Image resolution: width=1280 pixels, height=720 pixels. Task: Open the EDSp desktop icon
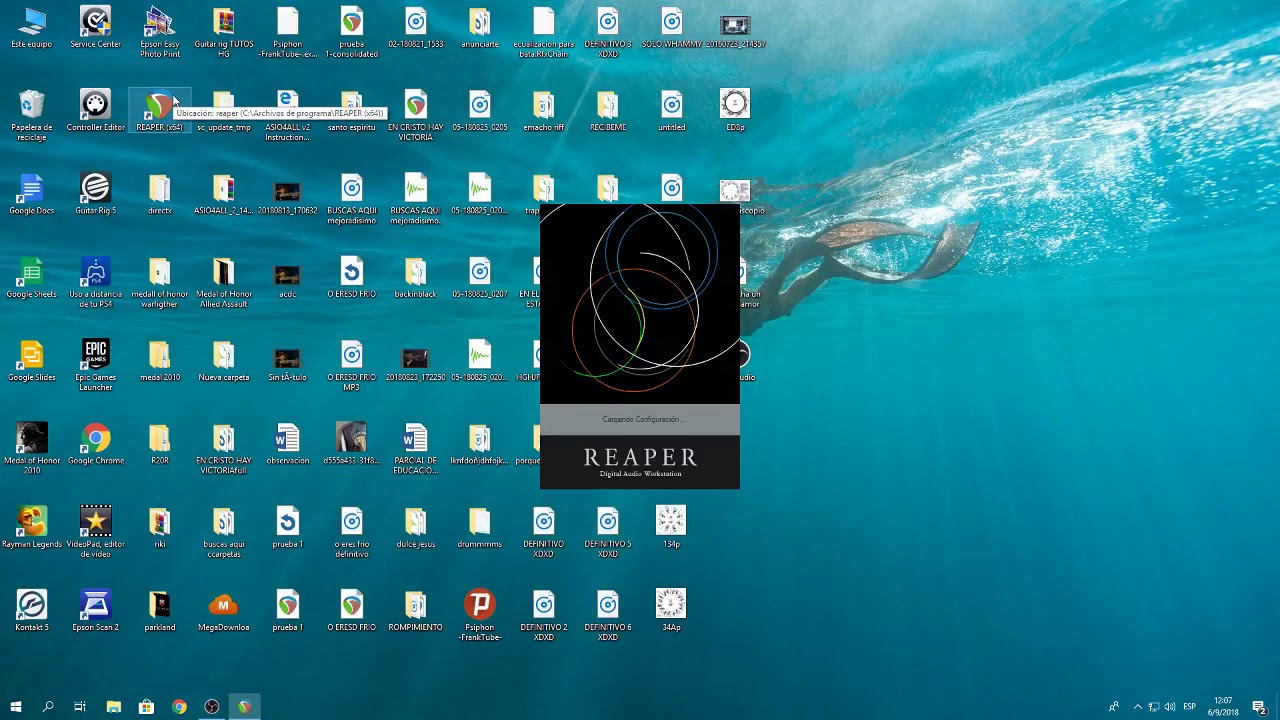pyautogui.click(x=735, y=111)
